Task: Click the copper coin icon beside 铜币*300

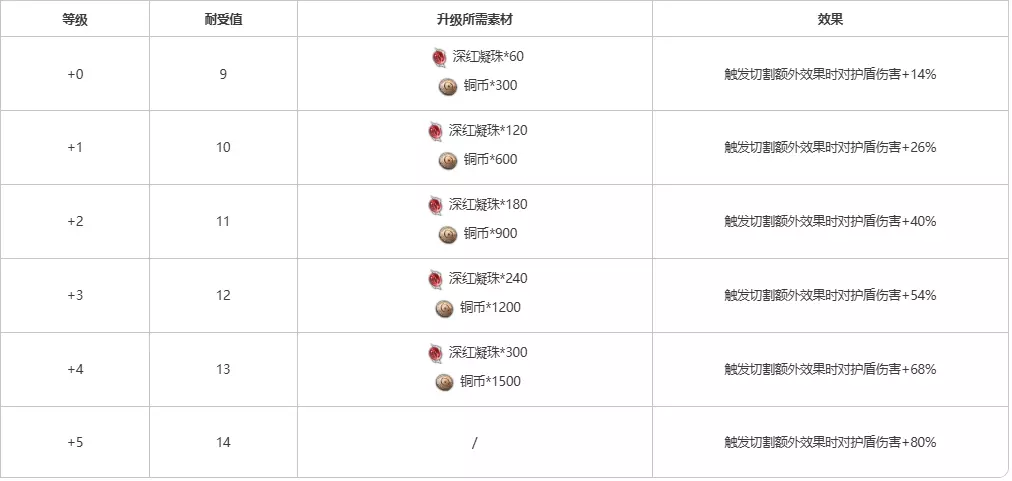Action: (x=447, y=86)
